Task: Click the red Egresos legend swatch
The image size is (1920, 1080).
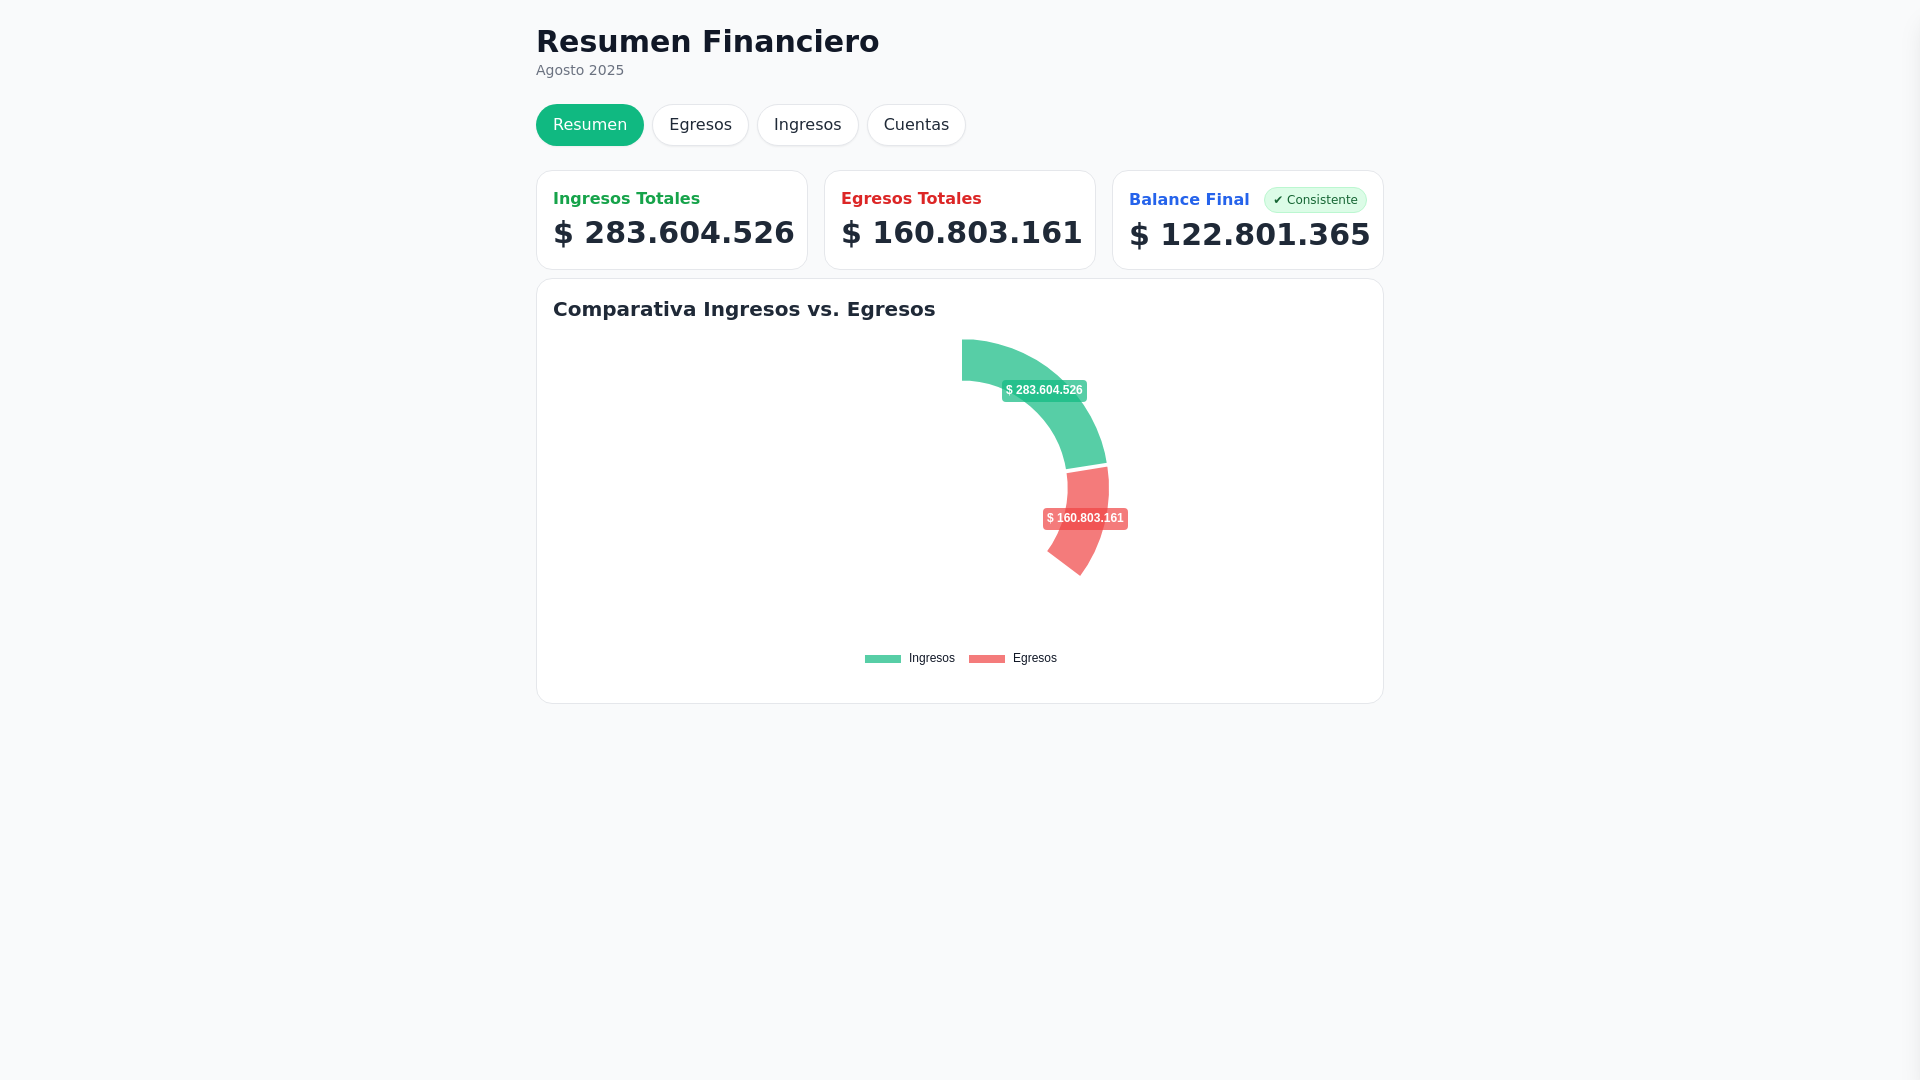Action: pyautogui.click(x=987, y=659)
